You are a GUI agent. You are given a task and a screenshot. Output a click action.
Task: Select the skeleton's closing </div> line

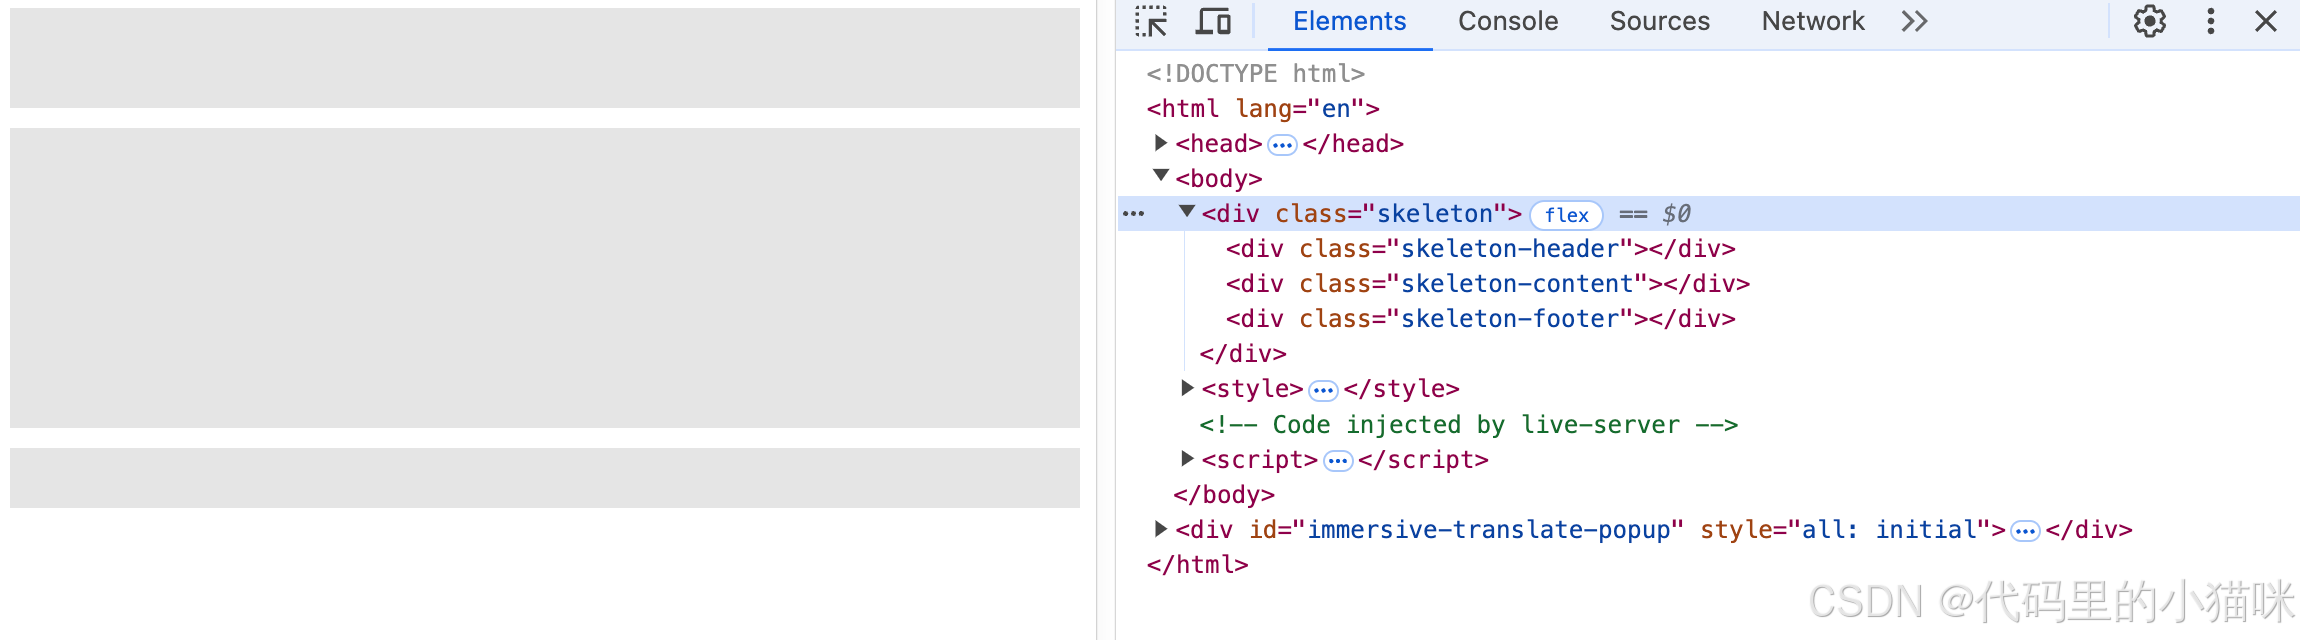[x=1243, y=354]
